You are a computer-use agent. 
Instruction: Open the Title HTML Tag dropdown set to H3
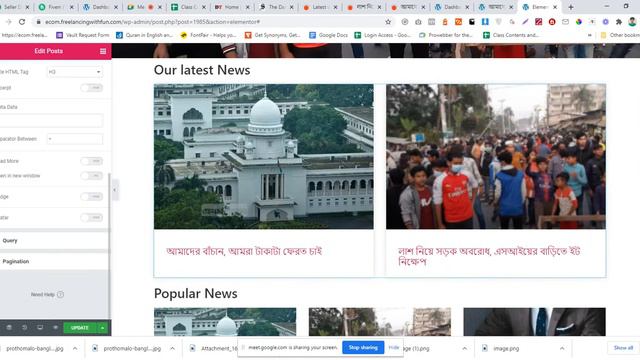tap(75, 72)
